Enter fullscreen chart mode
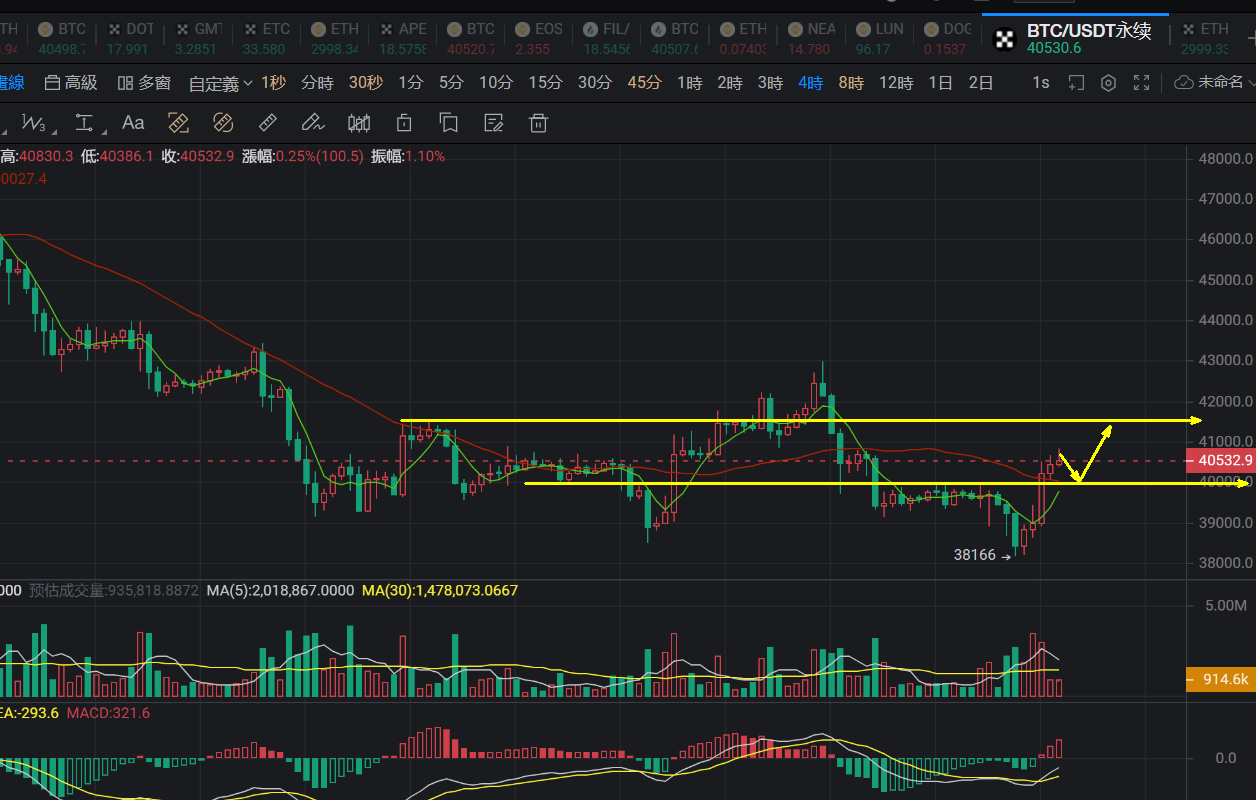This screenshot has width=1256, height=800. (x=1141, y=83)
